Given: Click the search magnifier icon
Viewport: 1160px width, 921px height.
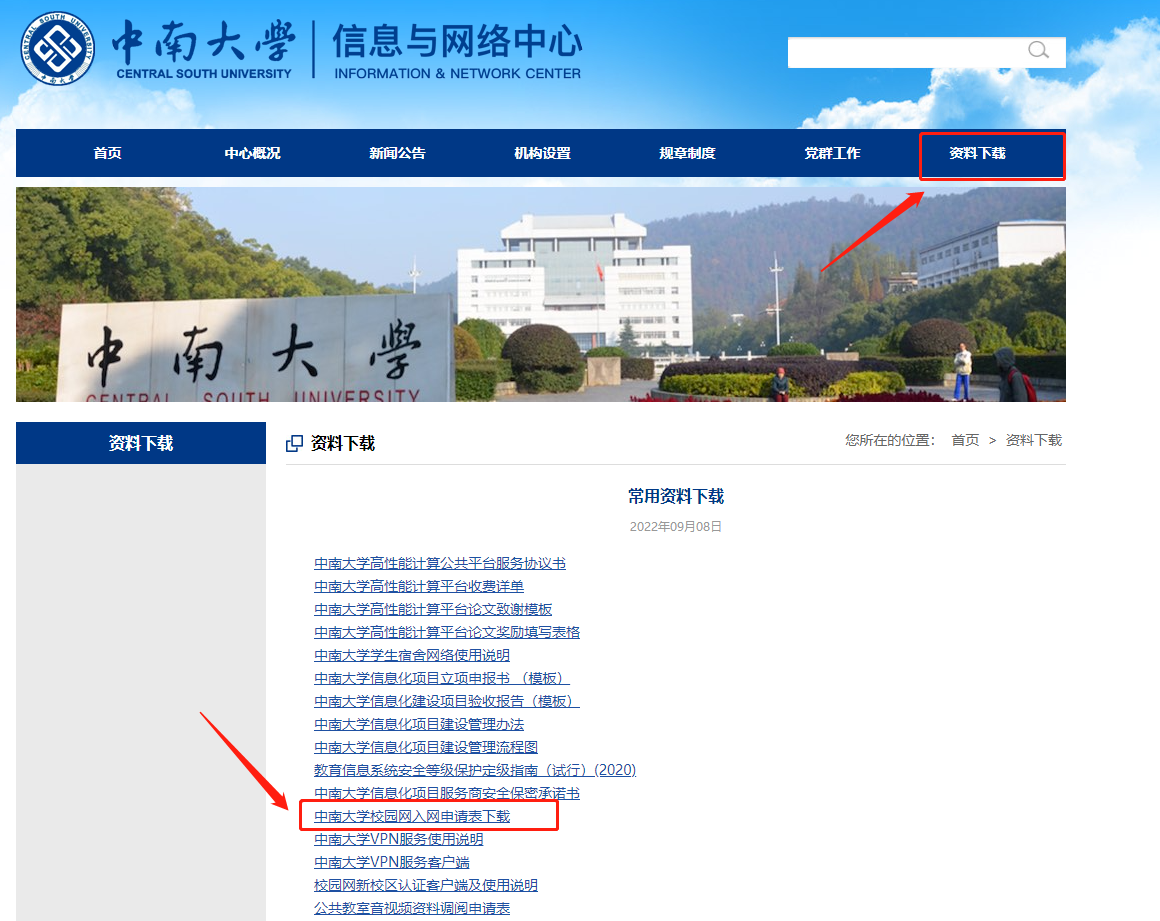Looking at the screenshot, I should pos(1038,50).
